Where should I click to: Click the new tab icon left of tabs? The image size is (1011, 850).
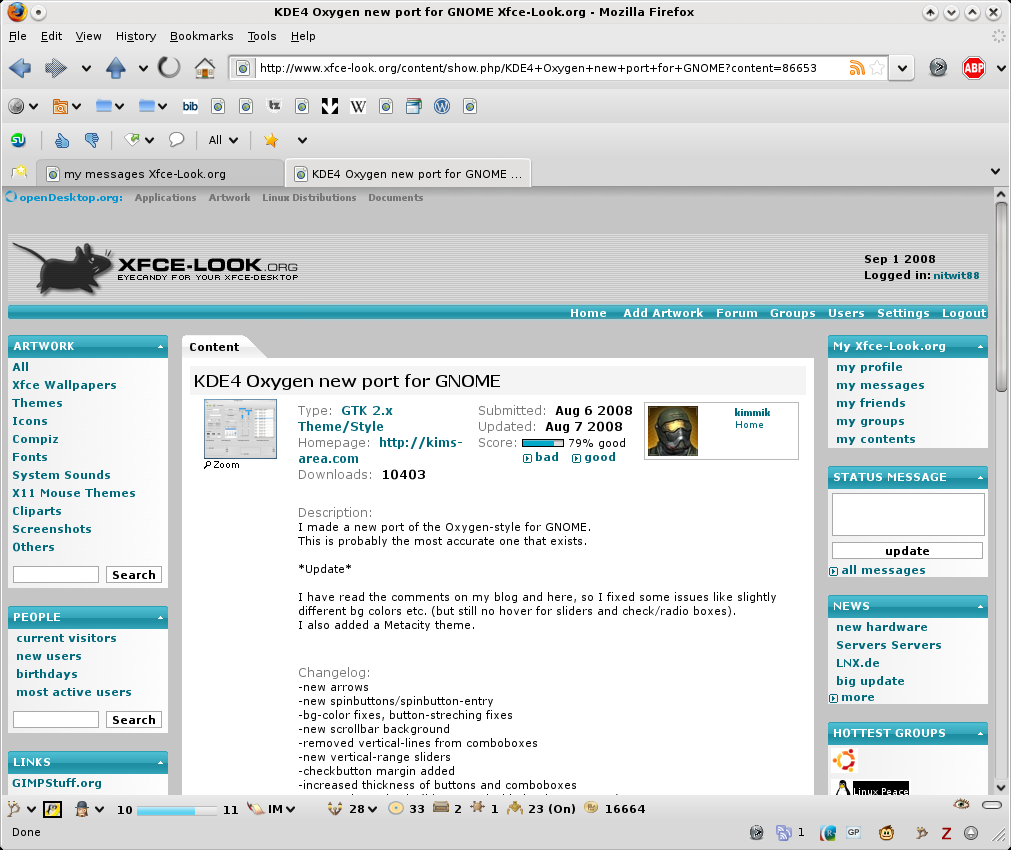point(20,172)
